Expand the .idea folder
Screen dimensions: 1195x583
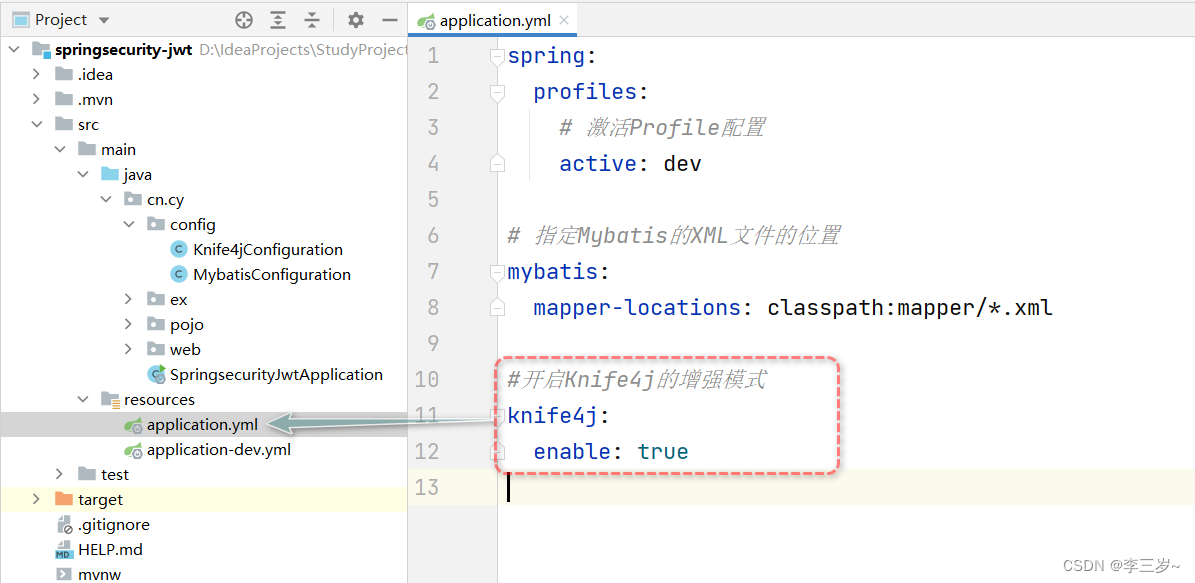36,75
